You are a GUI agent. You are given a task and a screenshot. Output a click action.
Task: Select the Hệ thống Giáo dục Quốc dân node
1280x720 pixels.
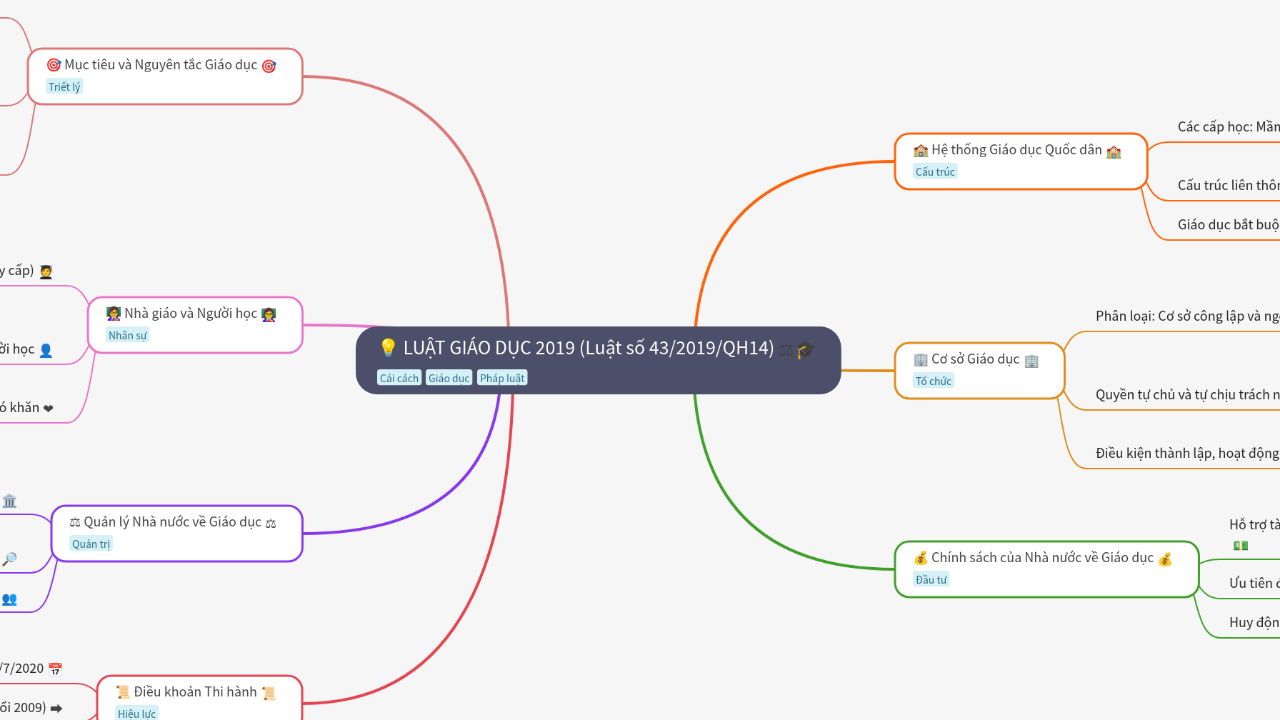[x=1016, y=150]
